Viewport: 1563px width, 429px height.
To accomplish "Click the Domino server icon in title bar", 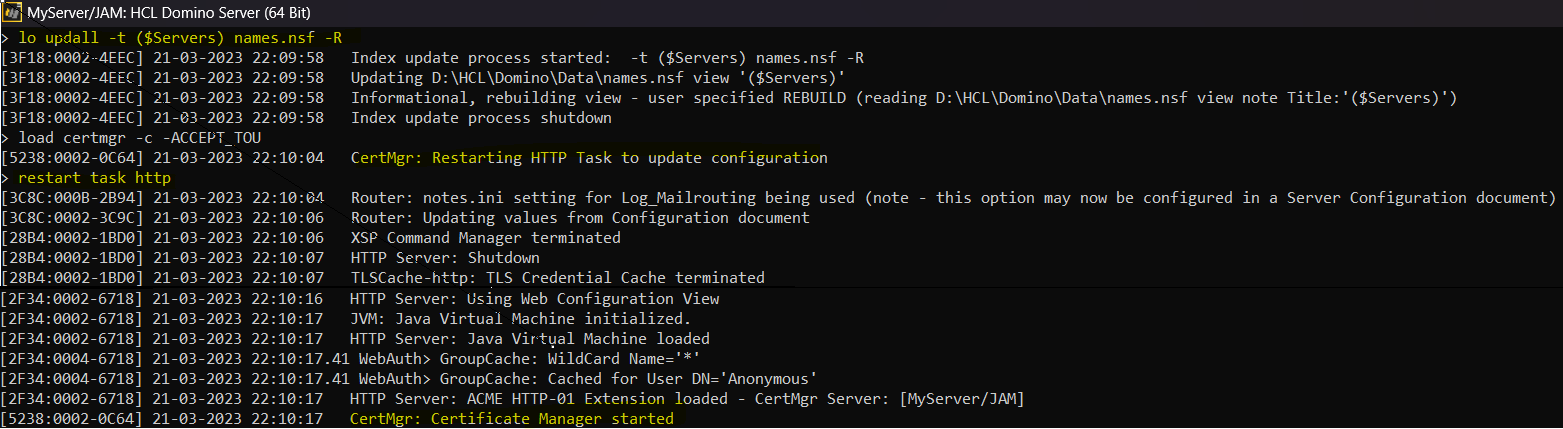I will point(12,13).
